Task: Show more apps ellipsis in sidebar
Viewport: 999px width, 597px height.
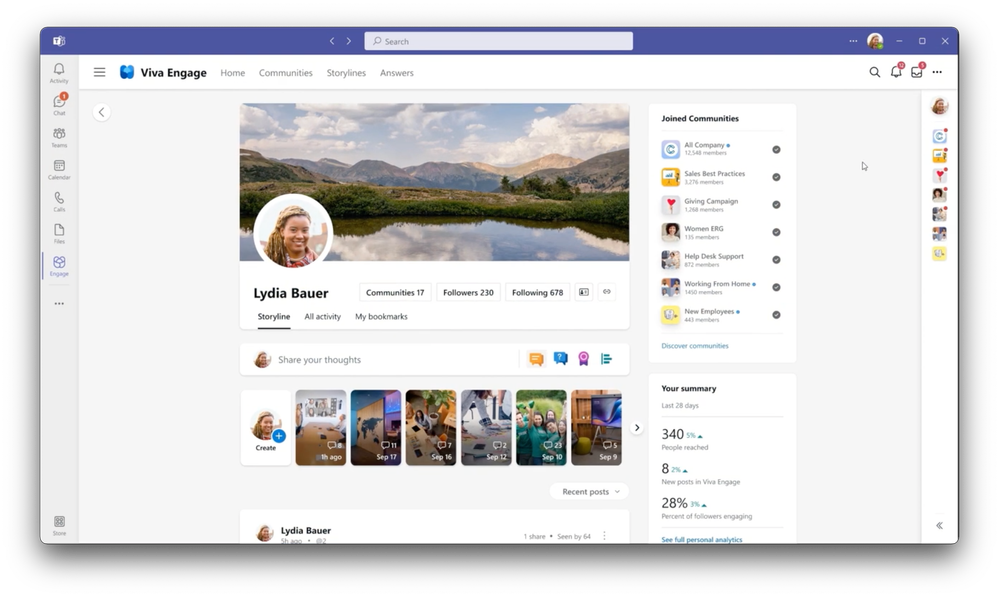Action: [59, 303]
